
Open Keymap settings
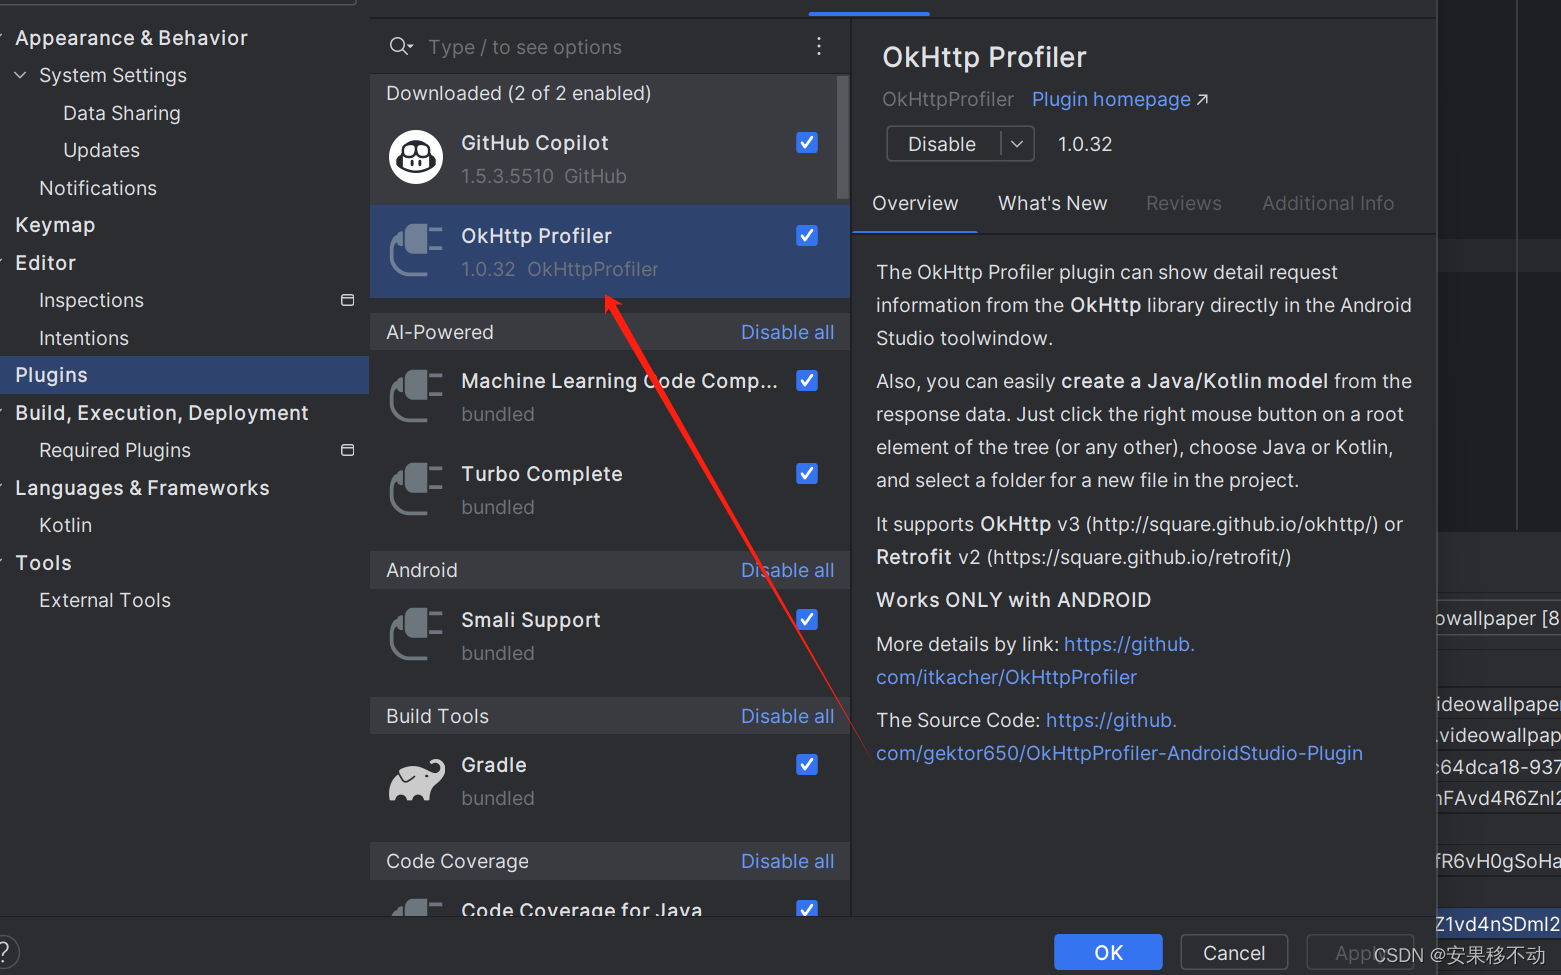tap(55, 225)
